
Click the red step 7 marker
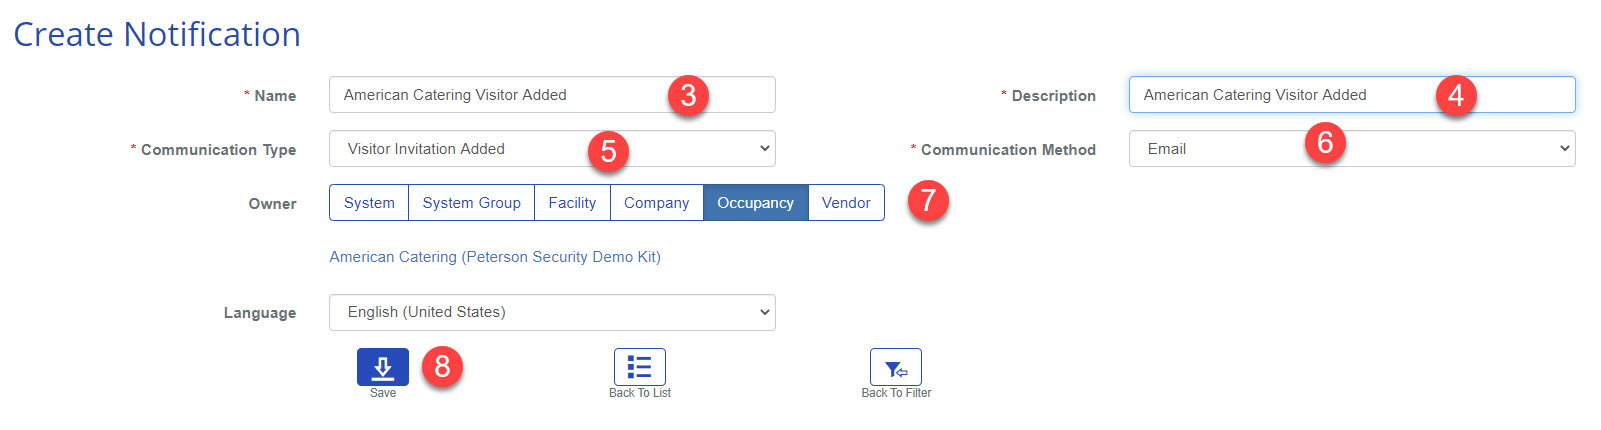coord(928,201)
